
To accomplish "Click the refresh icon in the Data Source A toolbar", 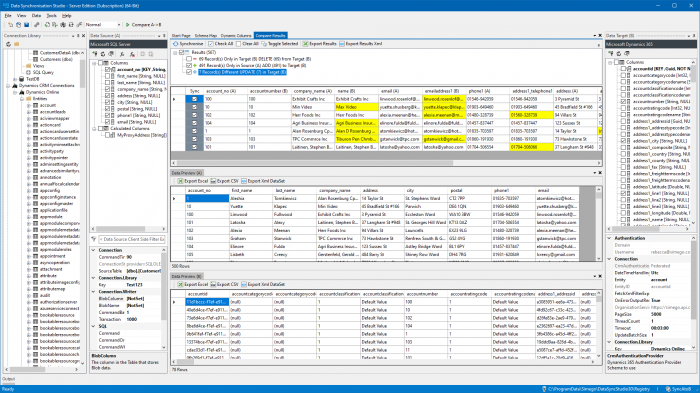I will point(103,54).
